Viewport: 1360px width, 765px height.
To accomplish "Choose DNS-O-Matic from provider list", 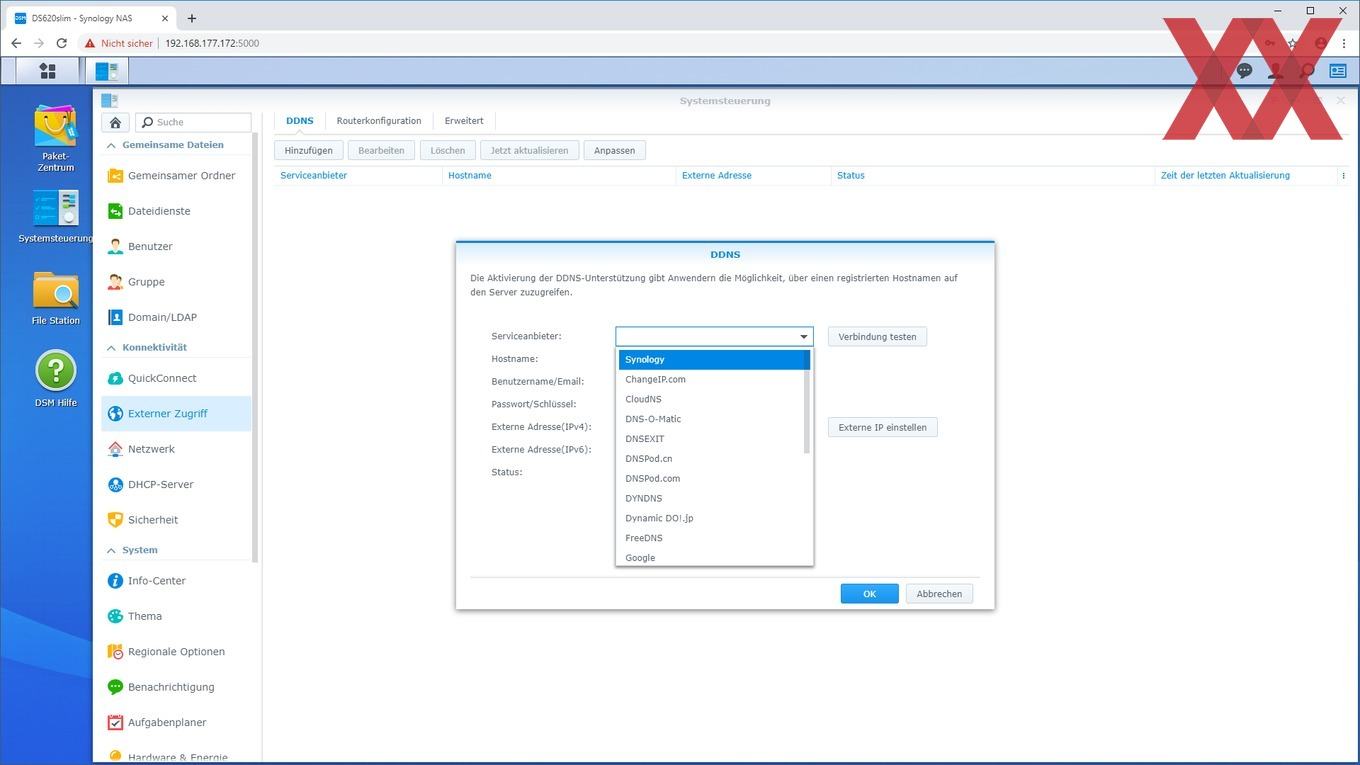I will point(711,419).
